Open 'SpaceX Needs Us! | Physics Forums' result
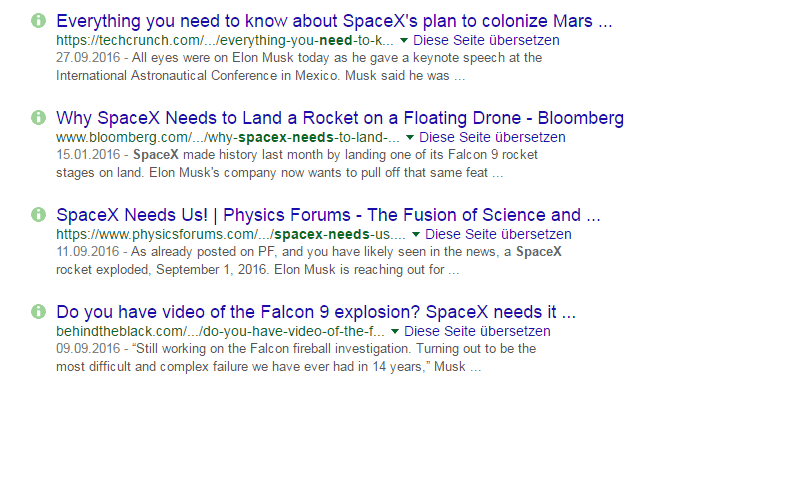Screen dimensions: 800x500 coord(328,215)
